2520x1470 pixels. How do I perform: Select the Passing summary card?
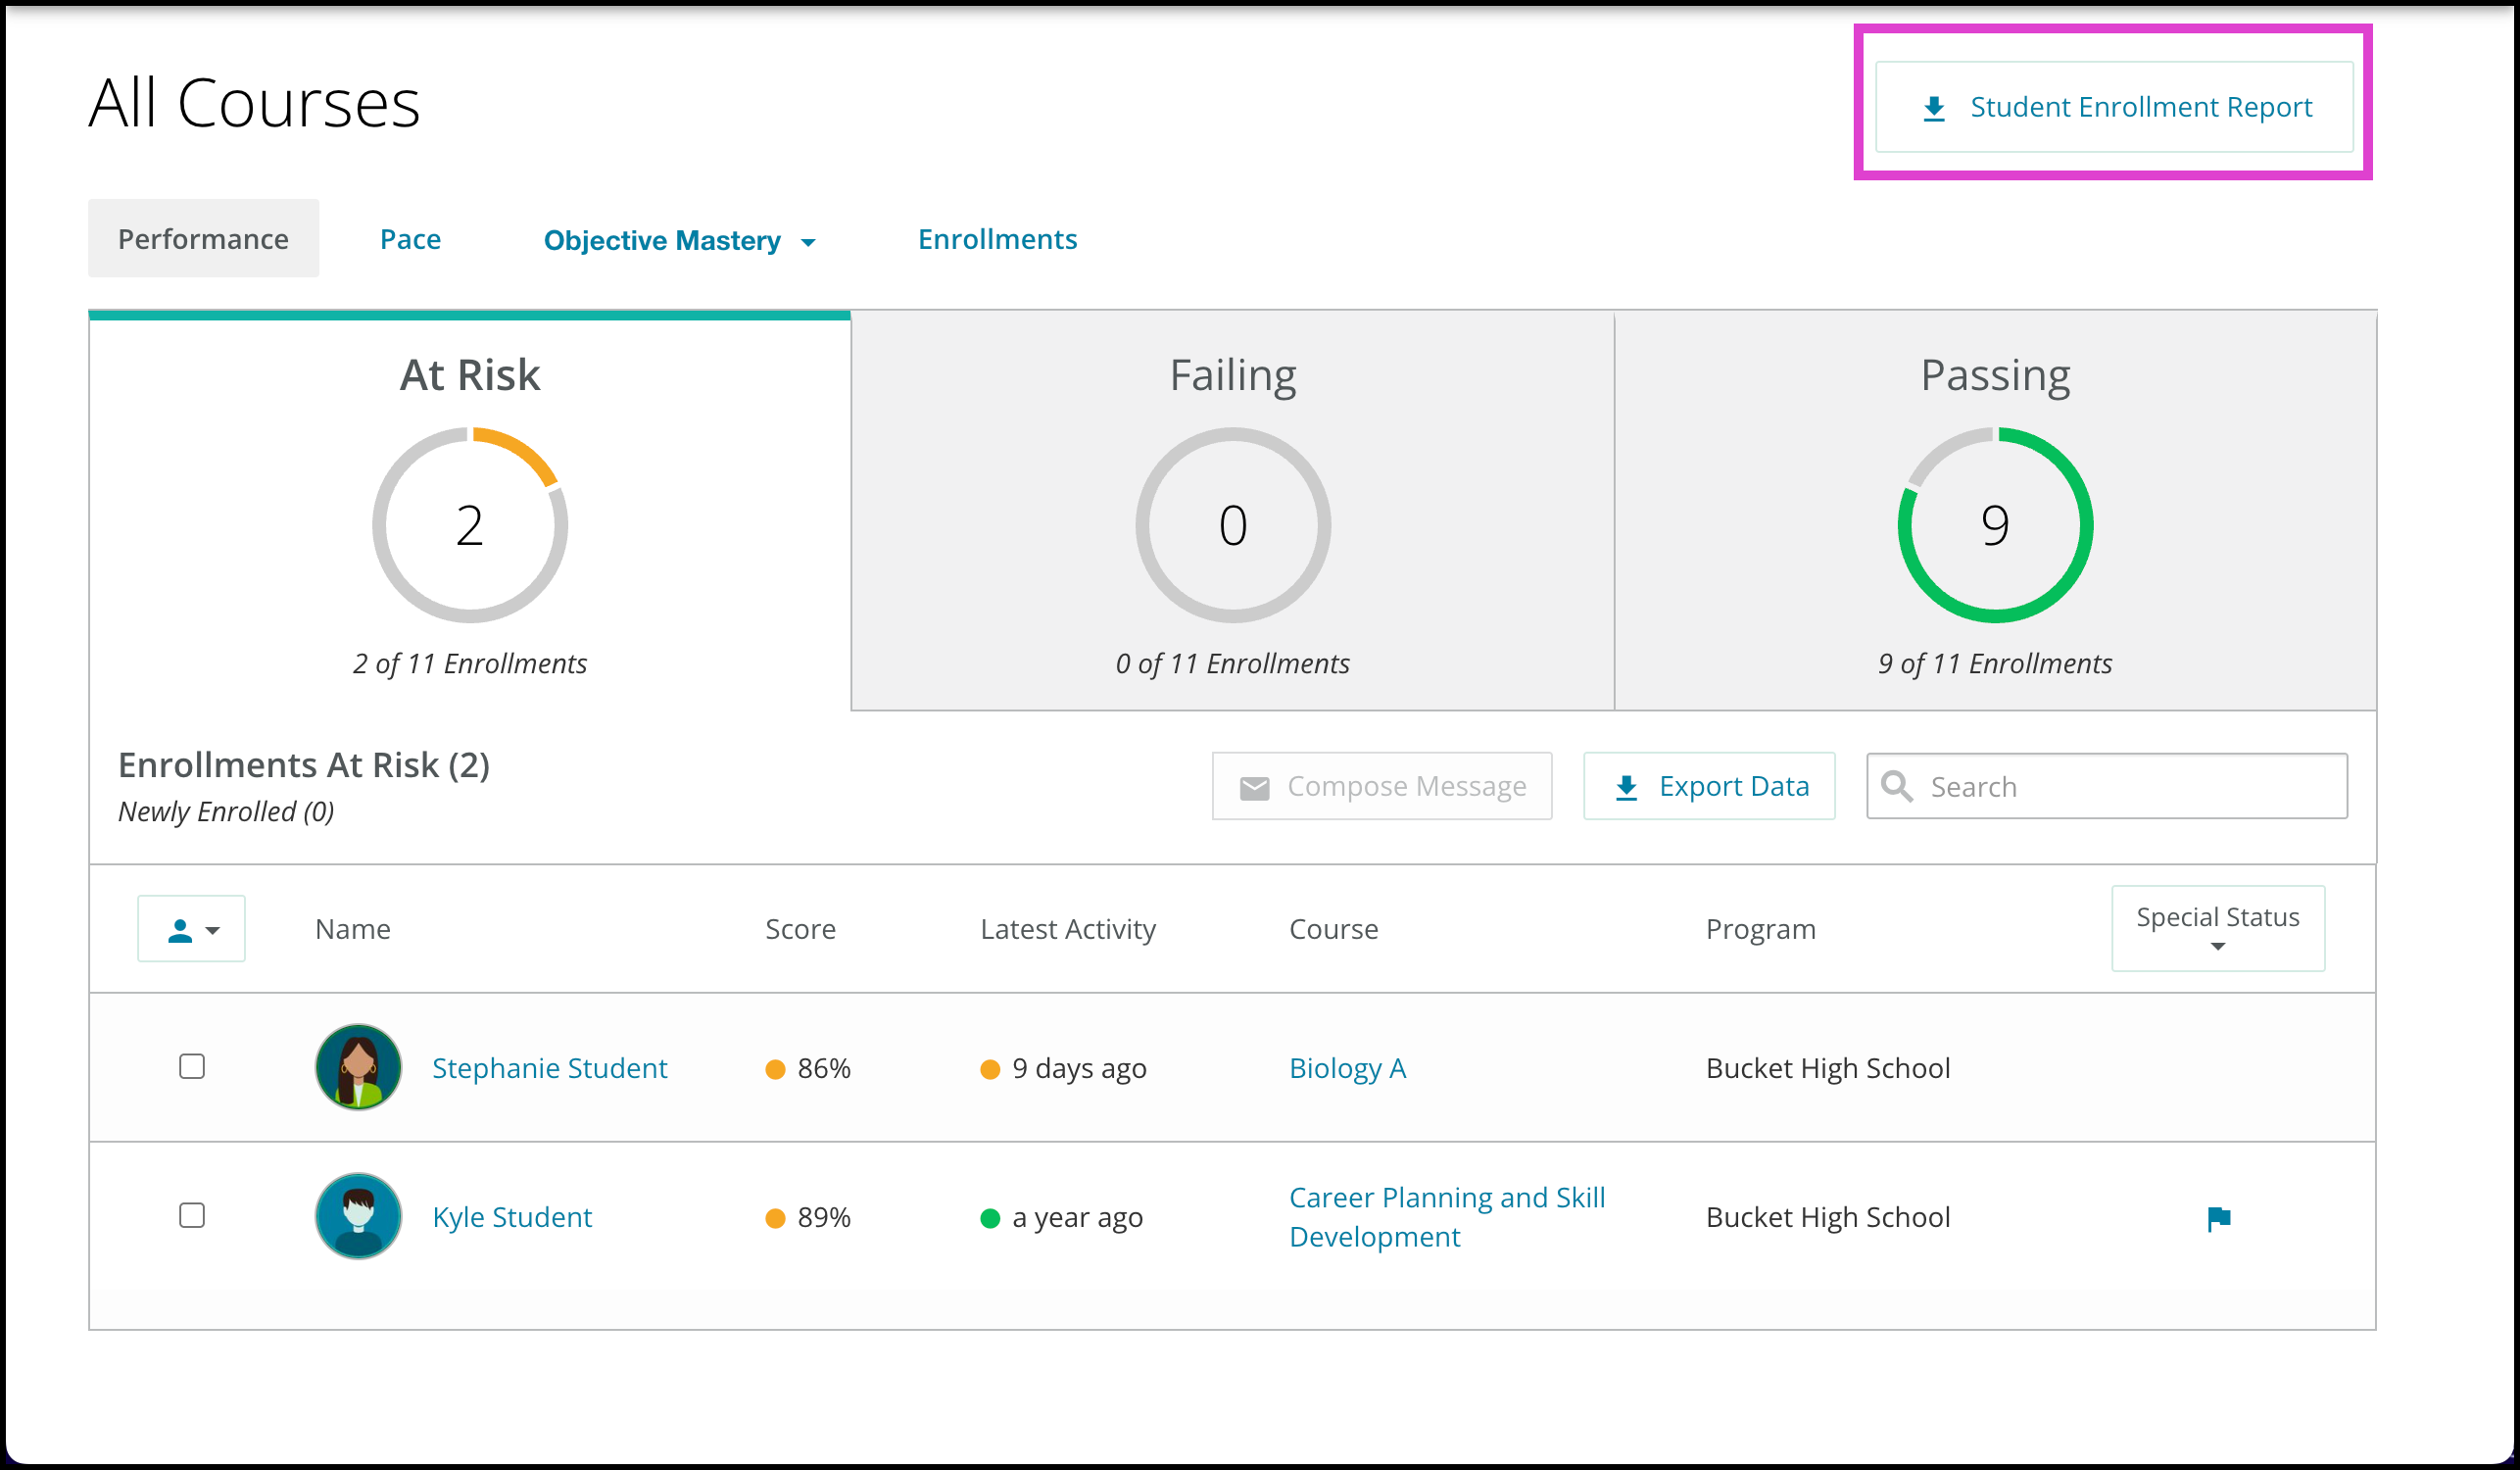1995,512
